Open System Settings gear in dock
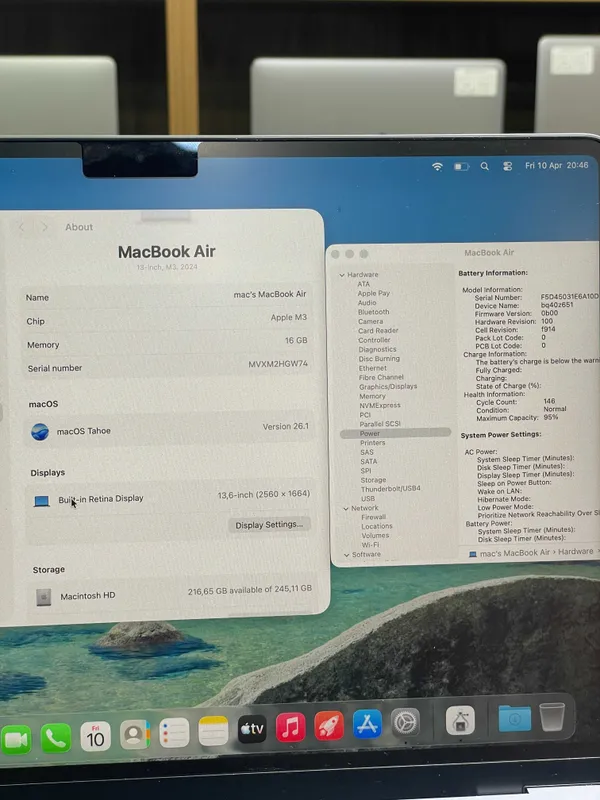Screen dimensions: 600x800 406,722
